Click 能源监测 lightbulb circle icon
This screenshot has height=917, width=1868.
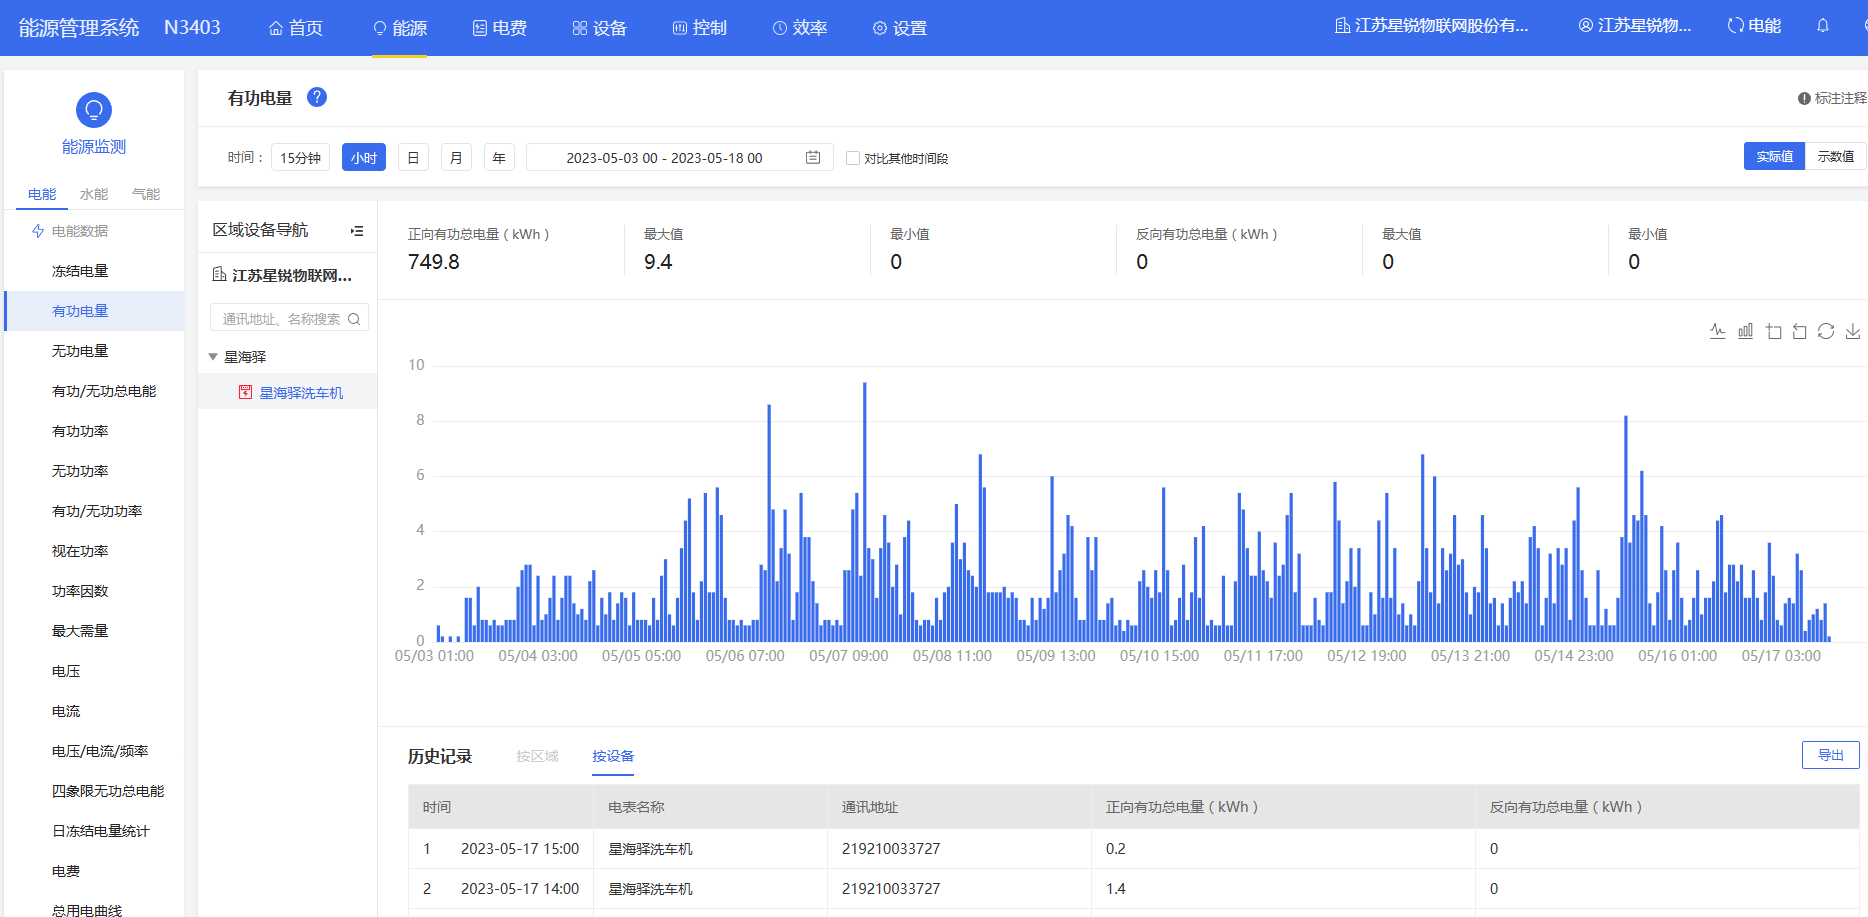tap(94, 110)
